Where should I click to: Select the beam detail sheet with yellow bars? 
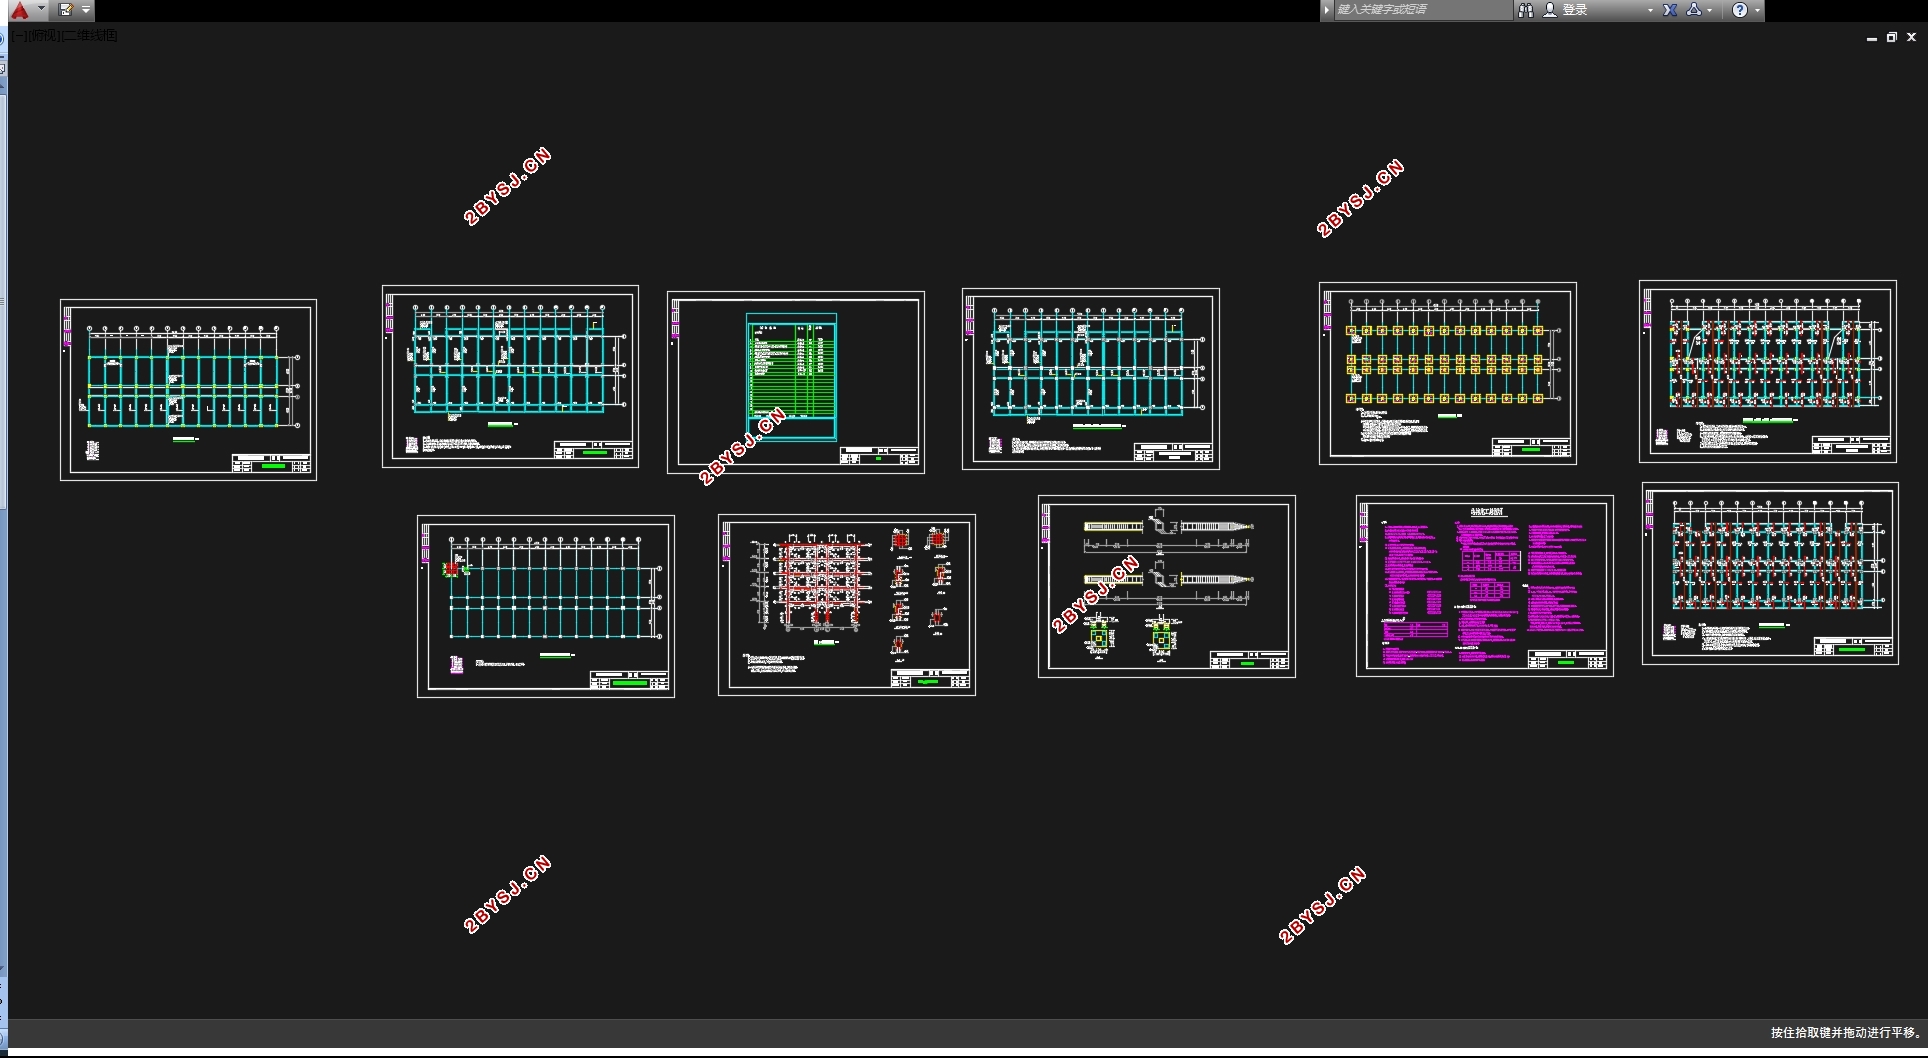click(1167, 586)
